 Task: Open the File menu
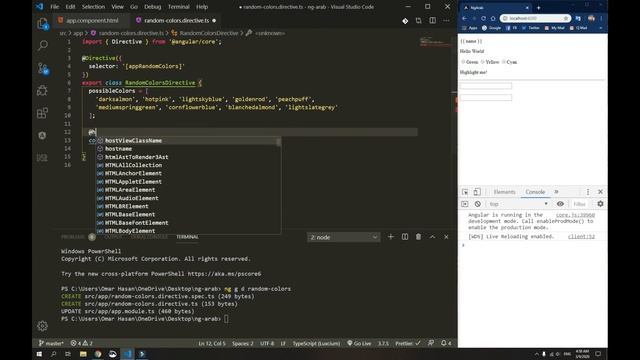[54, 7]
